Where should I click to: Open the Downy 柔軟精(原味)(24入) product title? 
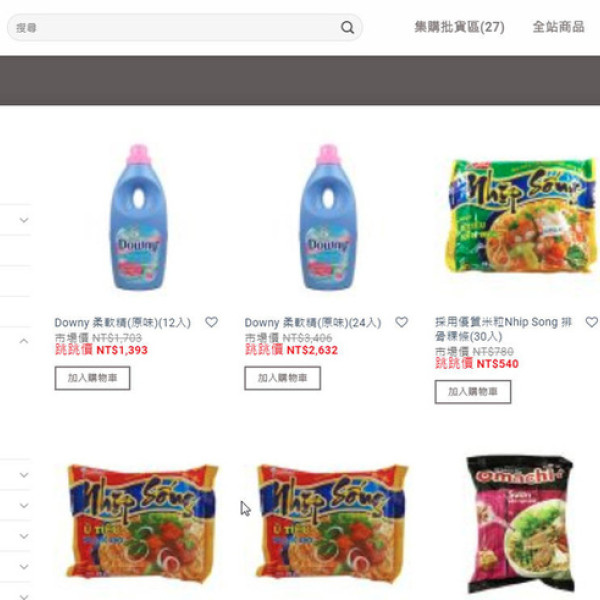pos(313,323)
